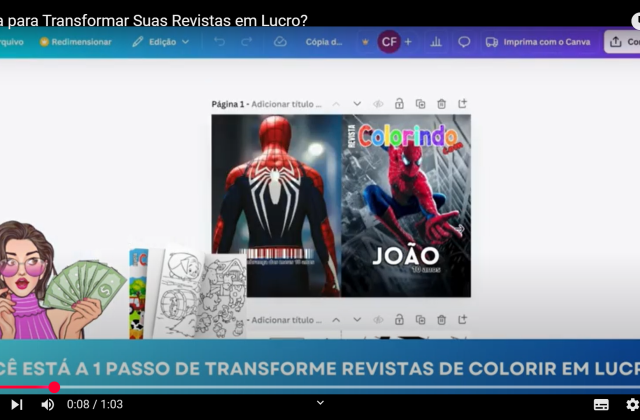Click the share upload button
640x420 pixels.
pyautogui.click(x=622, y=42)
